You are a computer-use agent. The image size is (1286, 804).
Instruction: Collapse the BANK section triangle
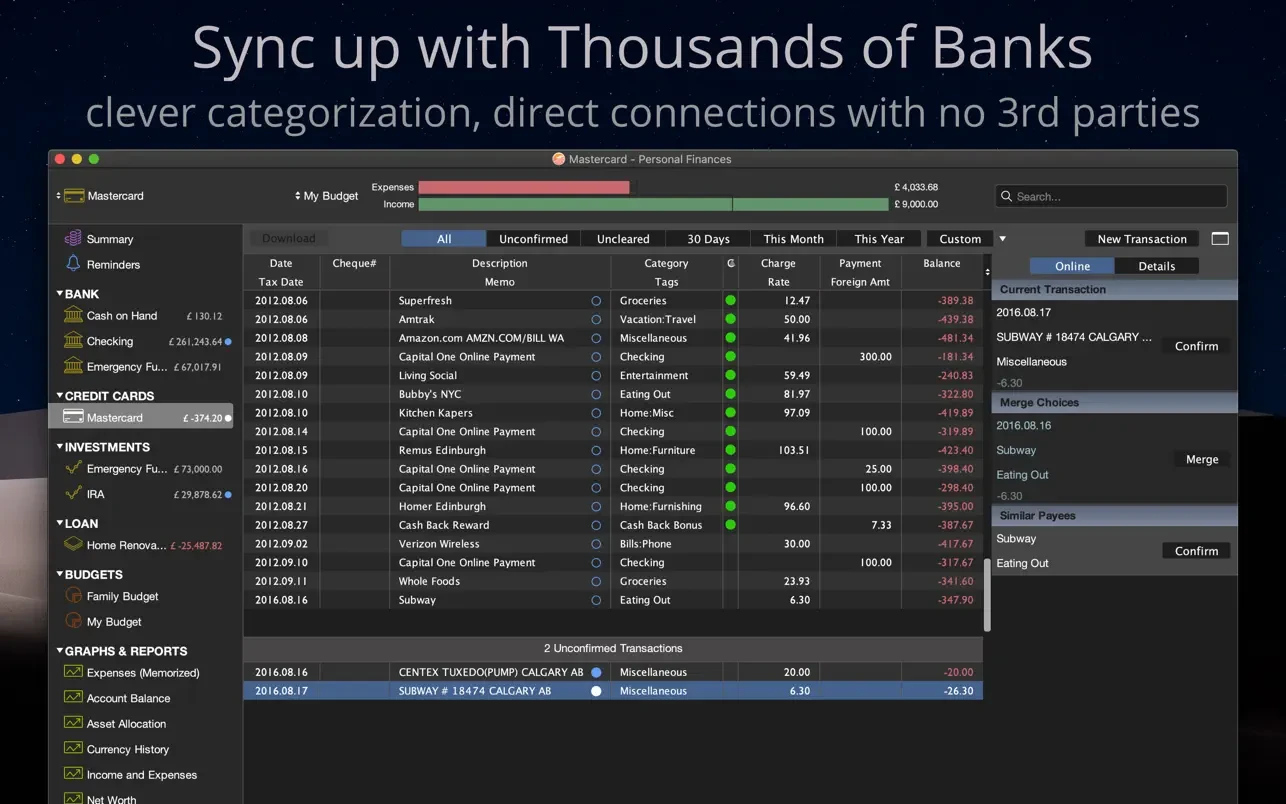[x=59, y=294]
